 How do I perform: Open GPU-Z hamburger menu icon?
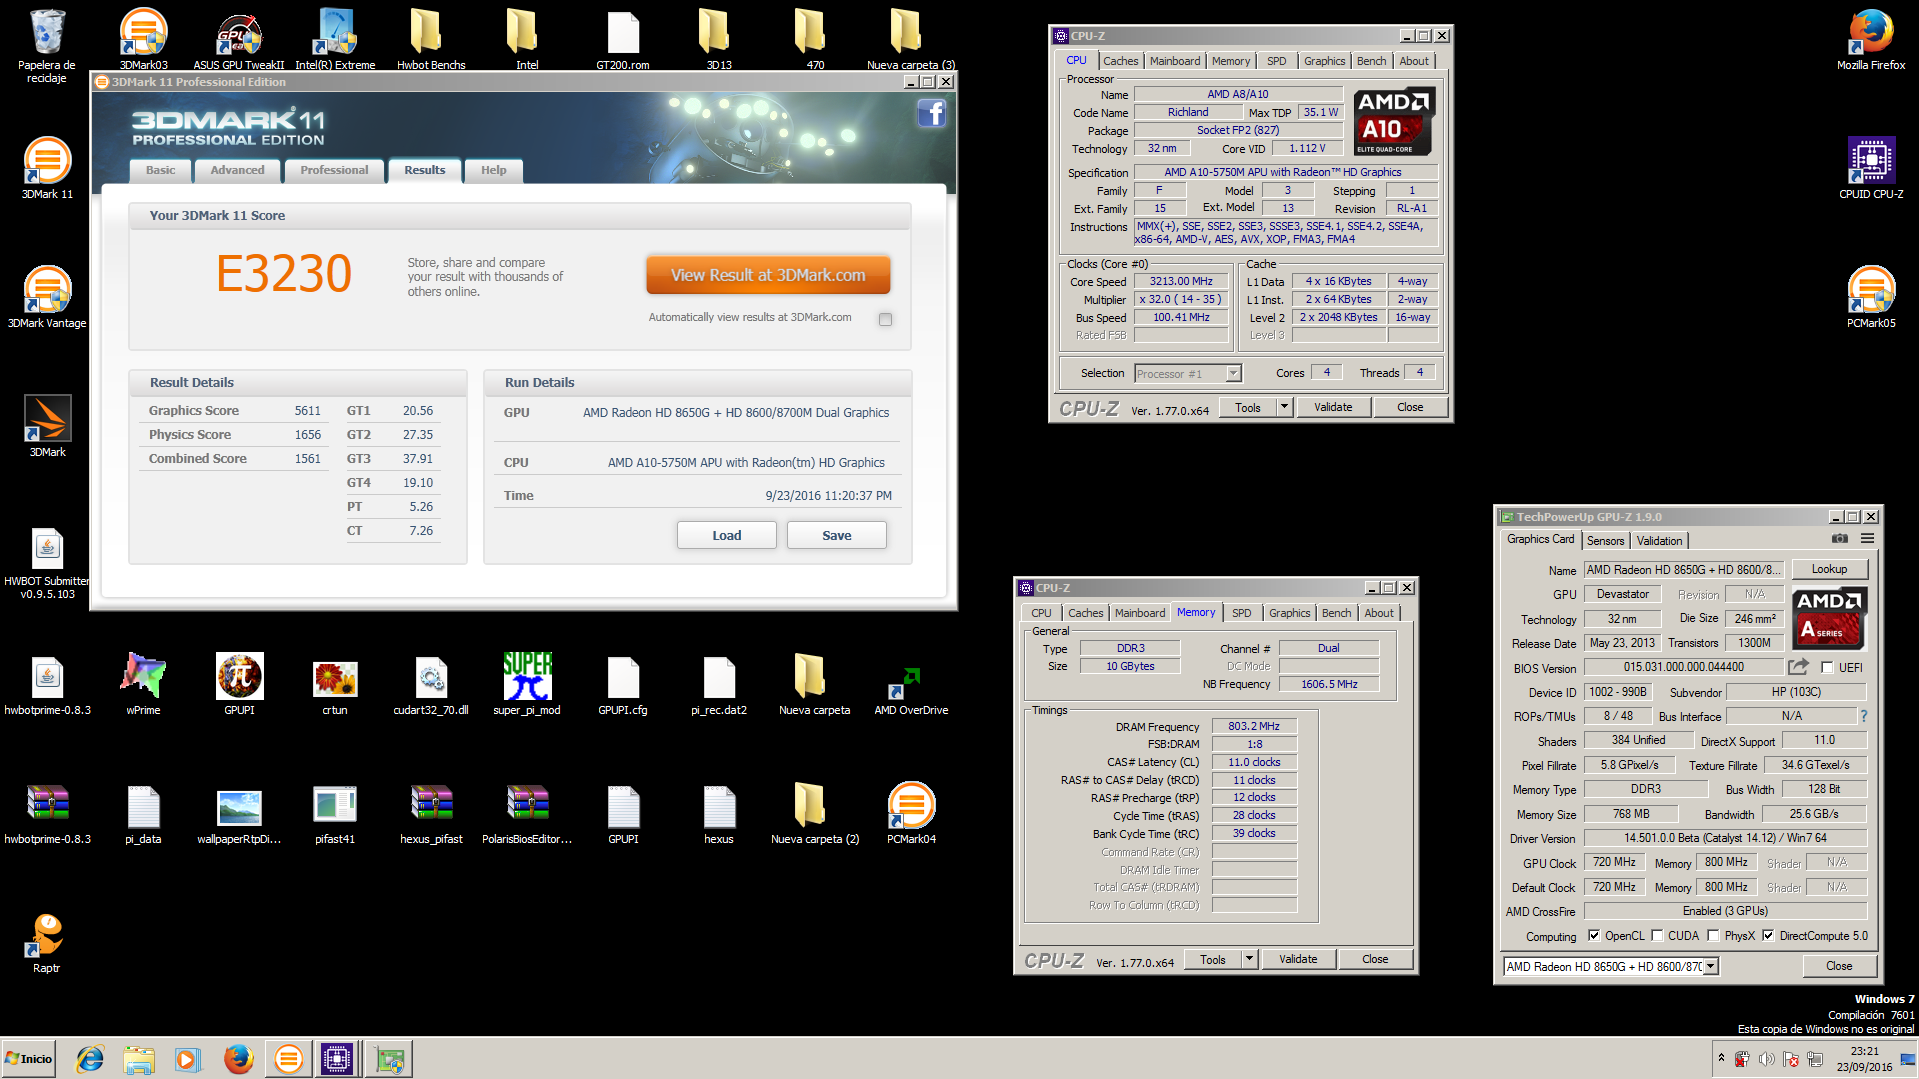coord(1867,538)
